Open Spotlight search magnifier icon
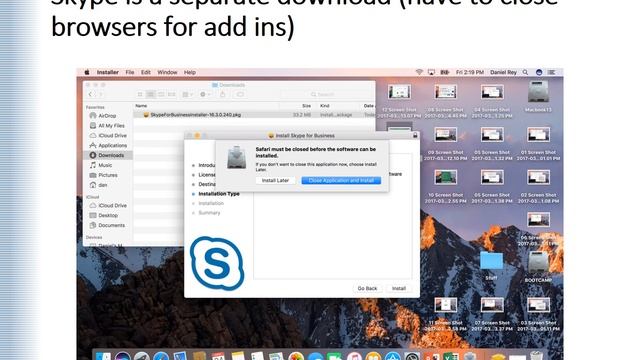Viewport: 640px width, 360px height. [x=525, y=72]
